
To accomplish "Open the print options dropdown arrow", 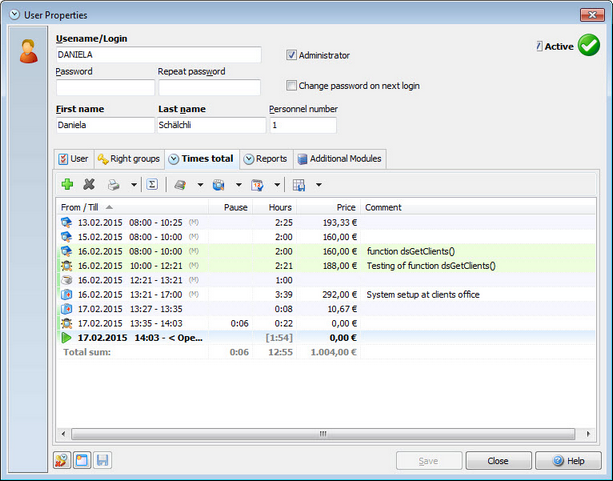I will [x=134, y=185].
